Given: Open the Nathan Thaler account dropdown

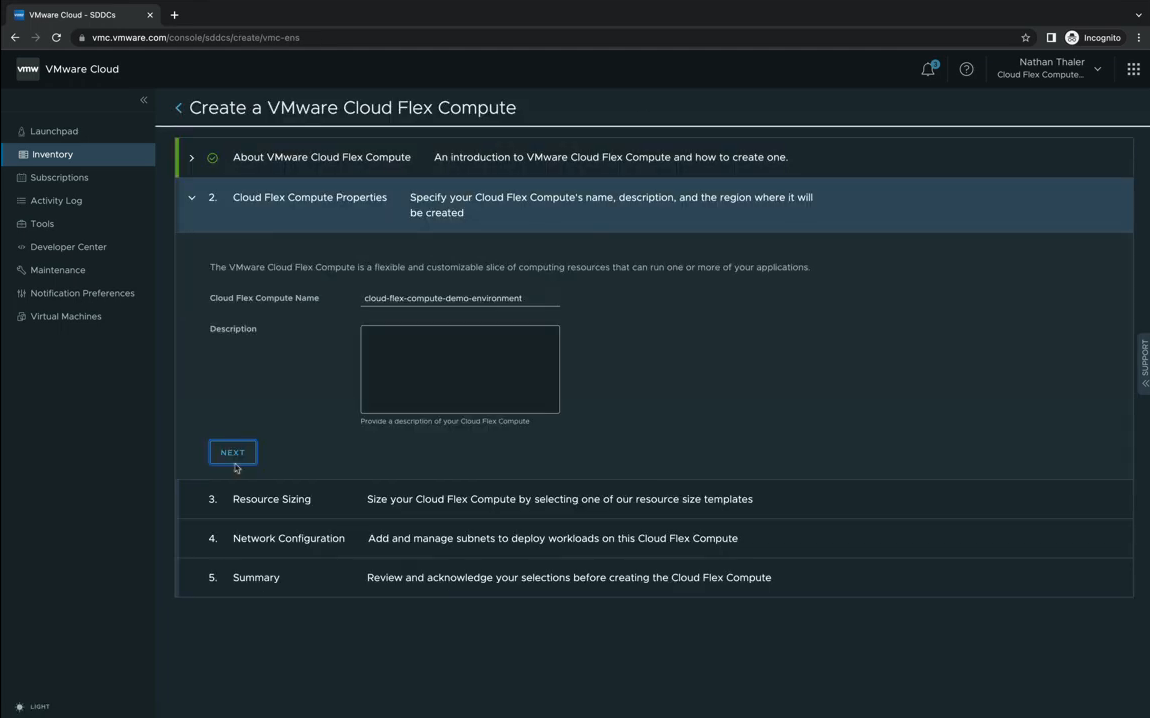Looking at the screenshot, I should coord(1048,68).
